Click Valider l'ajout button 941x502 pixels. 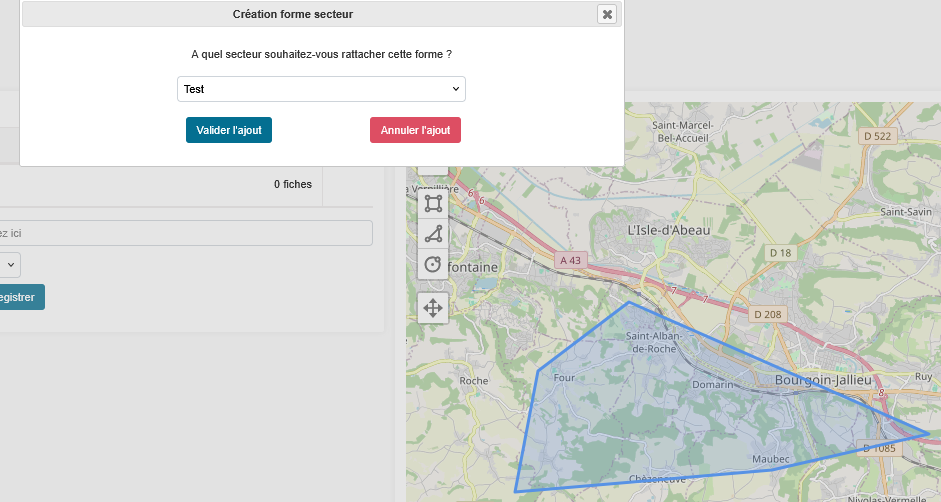[229, 130]
